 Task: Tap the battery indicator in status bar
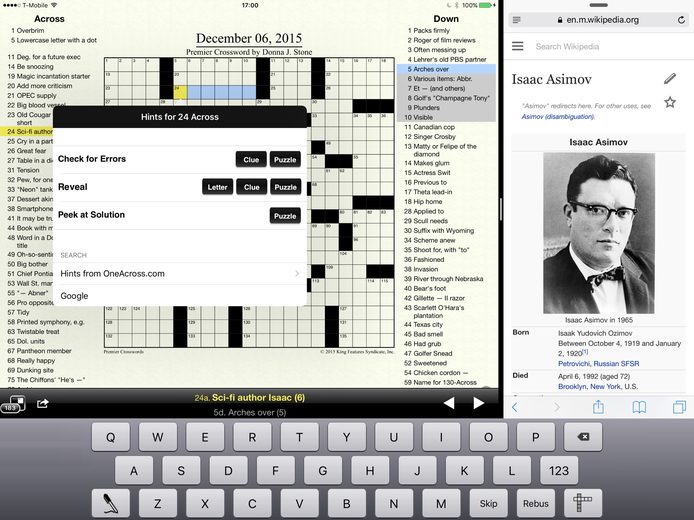(x=486, y=5)
